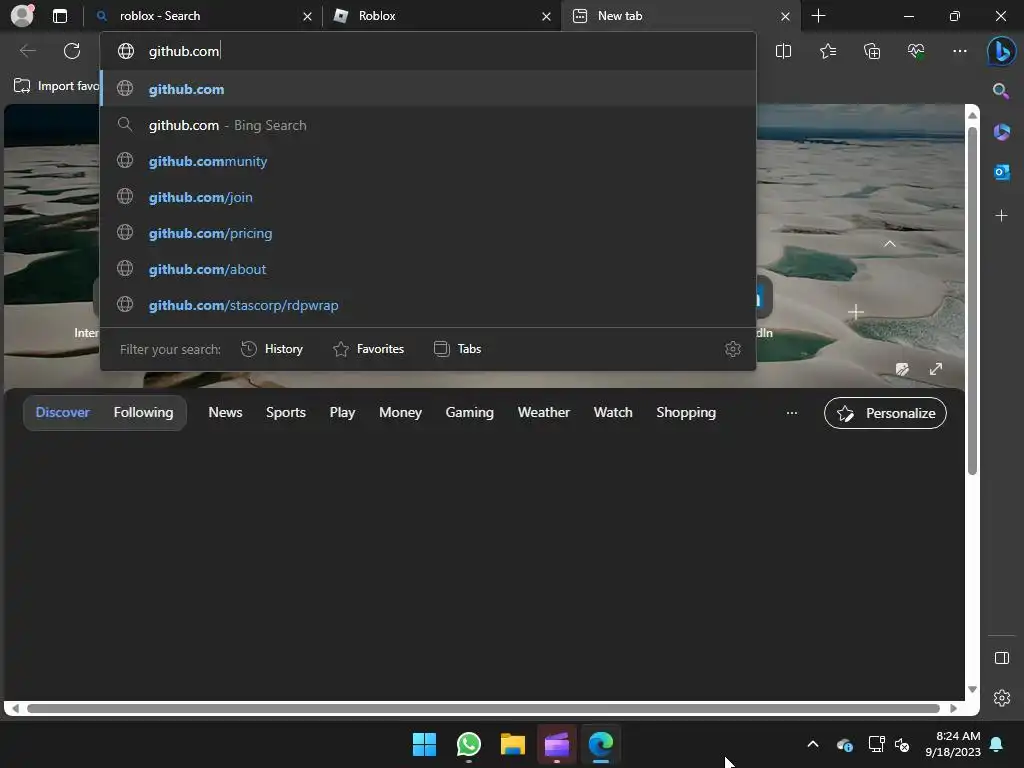1024x768 pixels.
Task: Select github.com/stascorp/rdpwrap suggestion
Action: (x=428, y=304)
